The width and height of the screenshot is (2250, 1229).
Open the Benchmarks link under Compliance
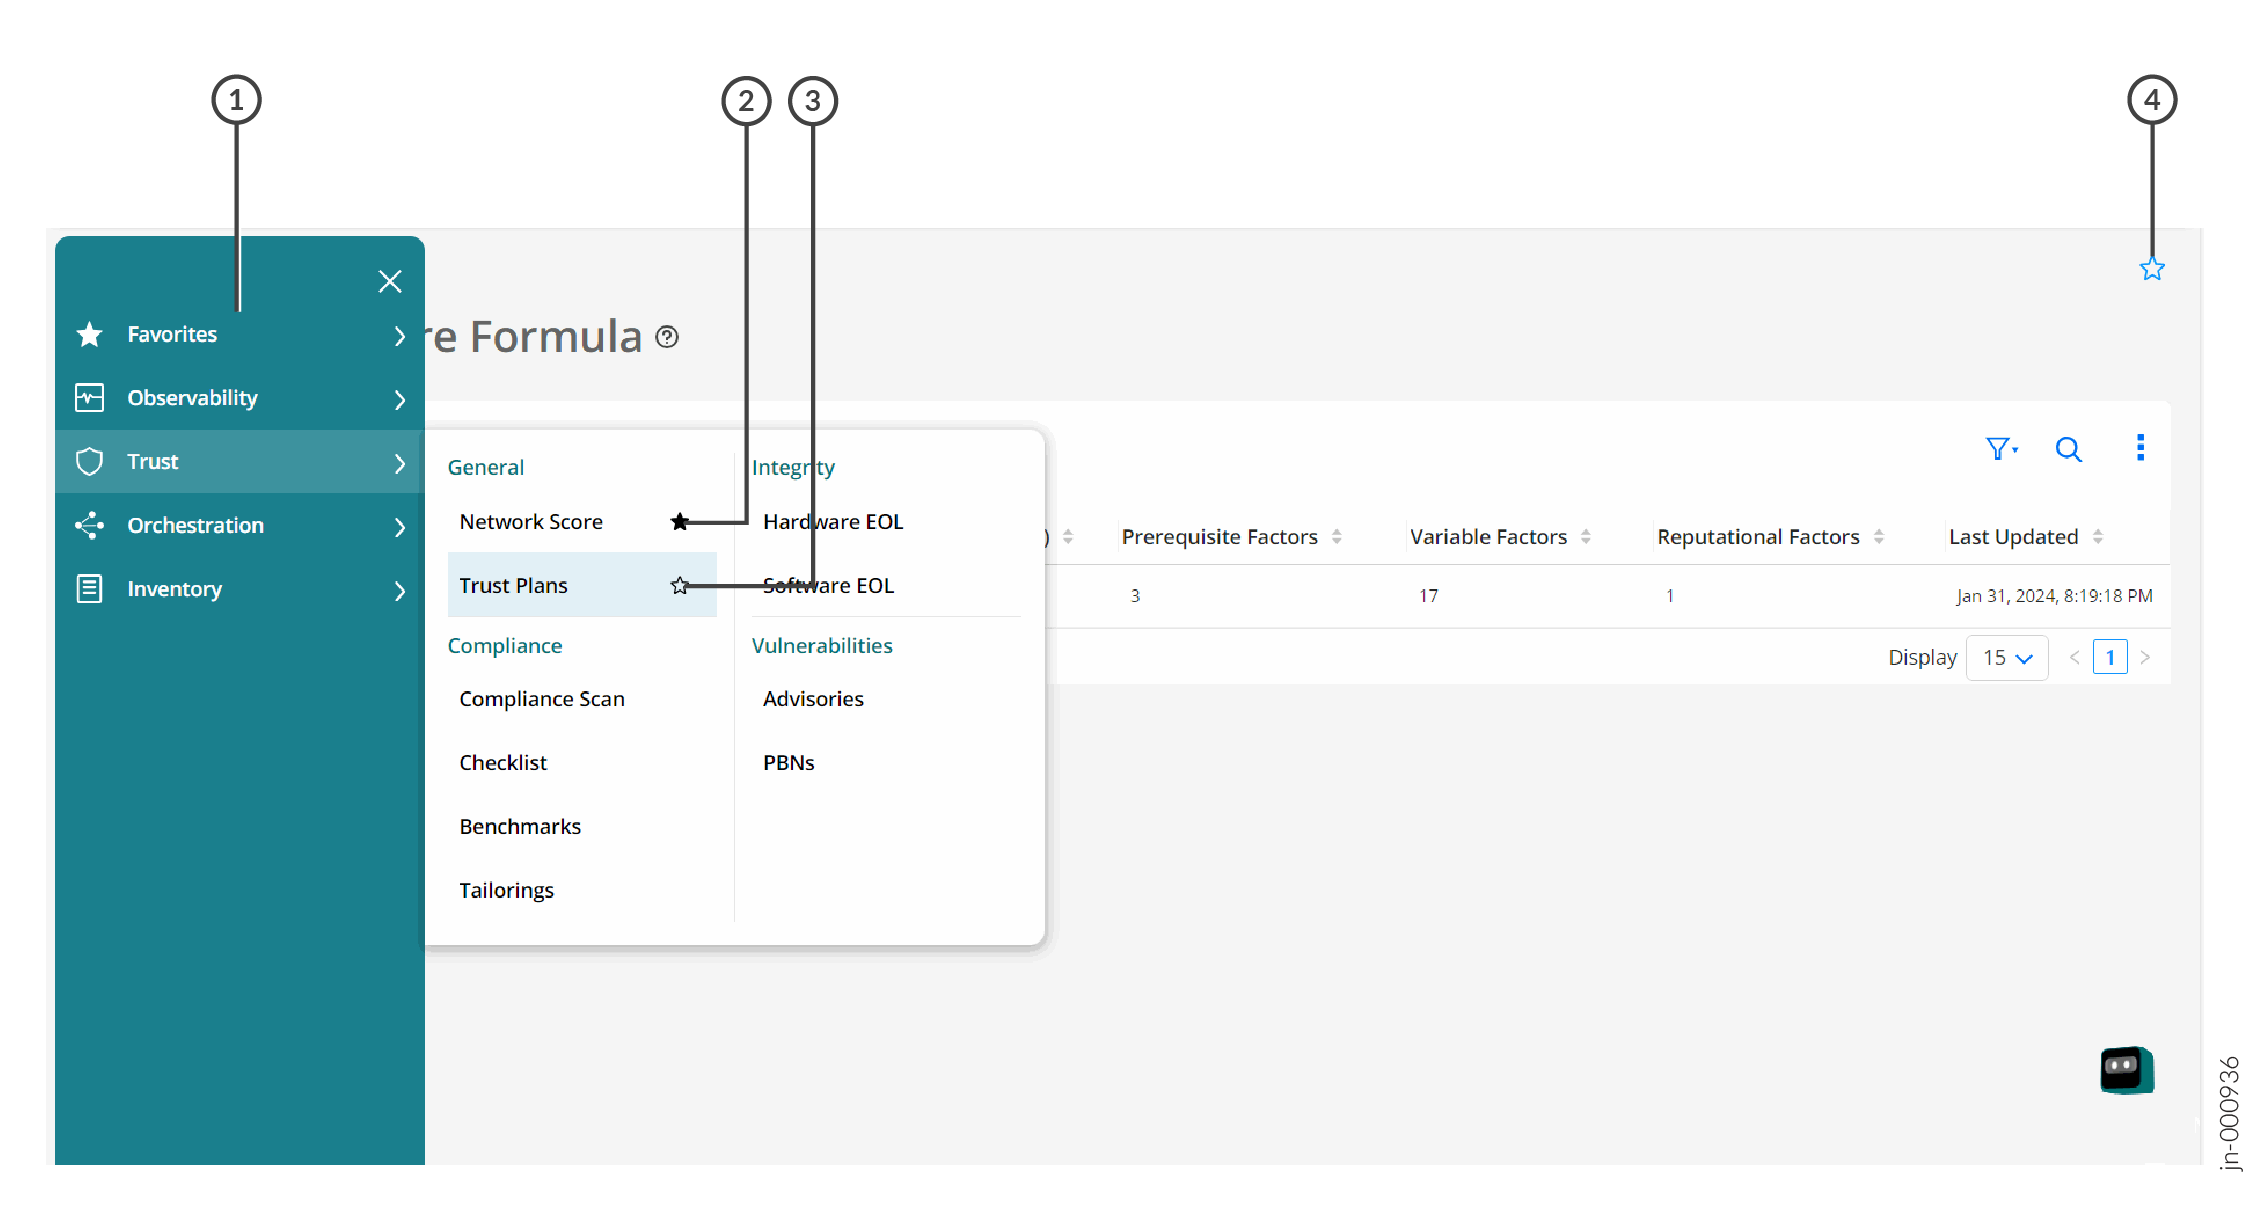tap(520, 826)
